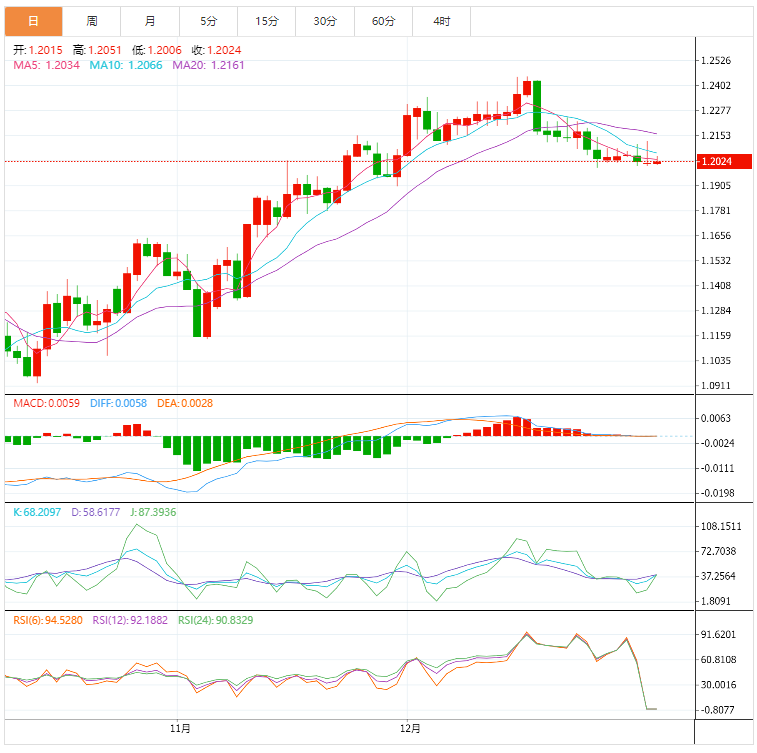Click the 1.2526 price axis label

pos(716,61)
